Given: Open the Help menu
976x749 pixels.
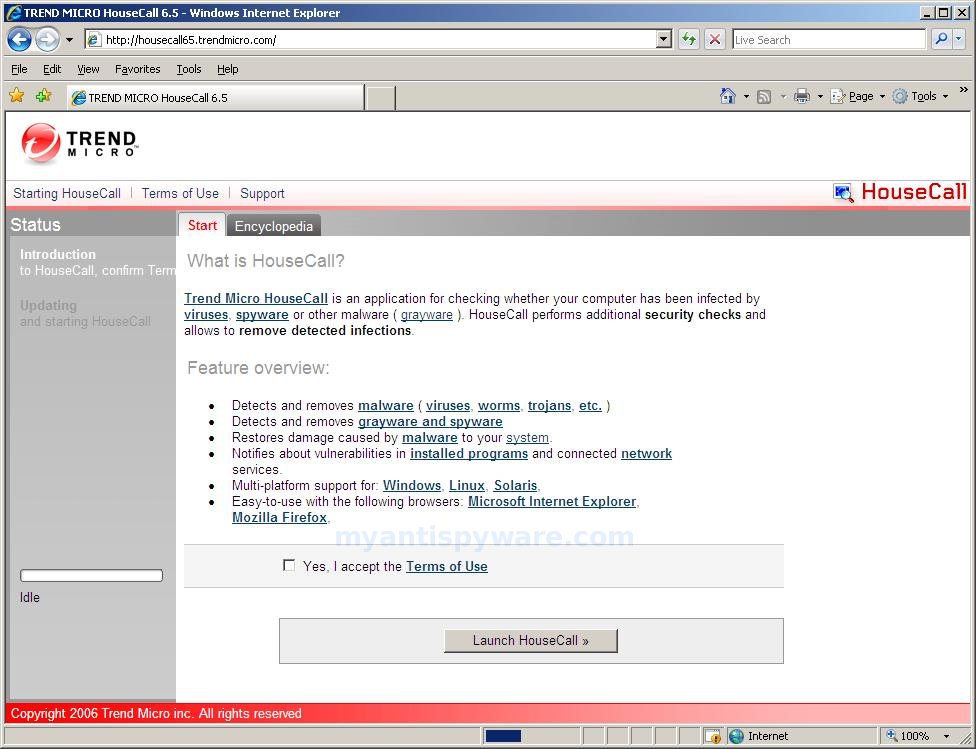Looking at the screenshot, I should point(227,69).
